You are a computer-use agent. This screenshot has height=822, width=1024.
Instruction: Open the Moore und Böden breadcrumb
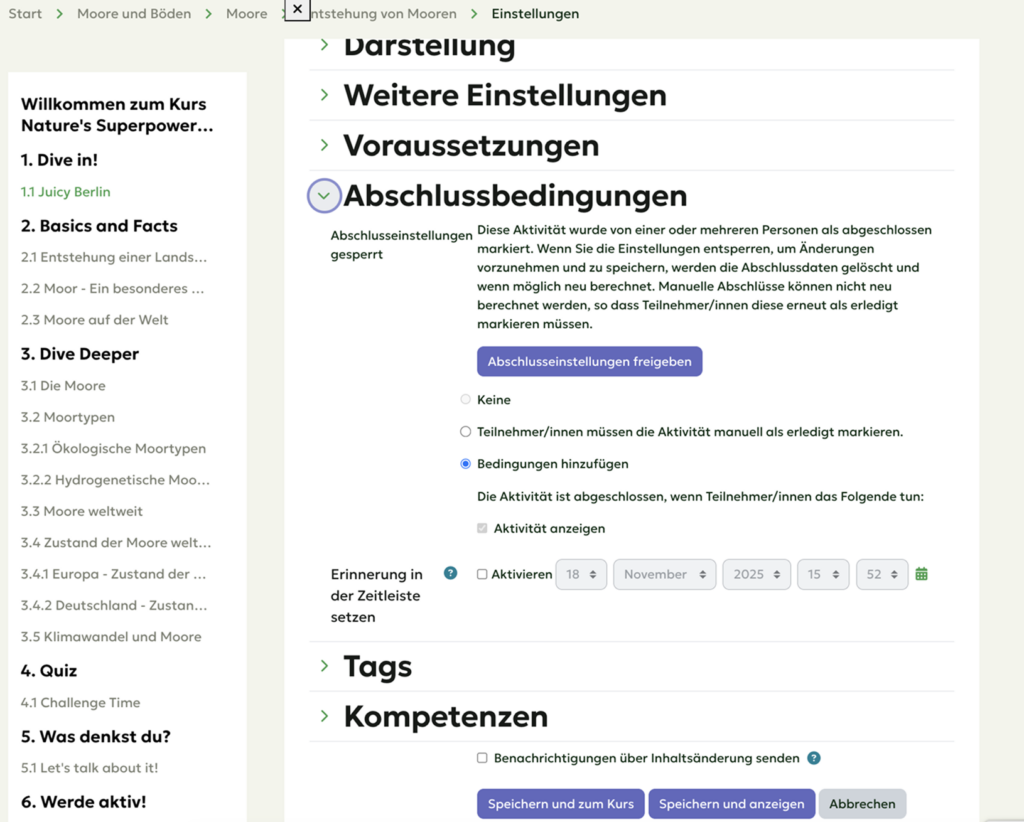point(134,14)
